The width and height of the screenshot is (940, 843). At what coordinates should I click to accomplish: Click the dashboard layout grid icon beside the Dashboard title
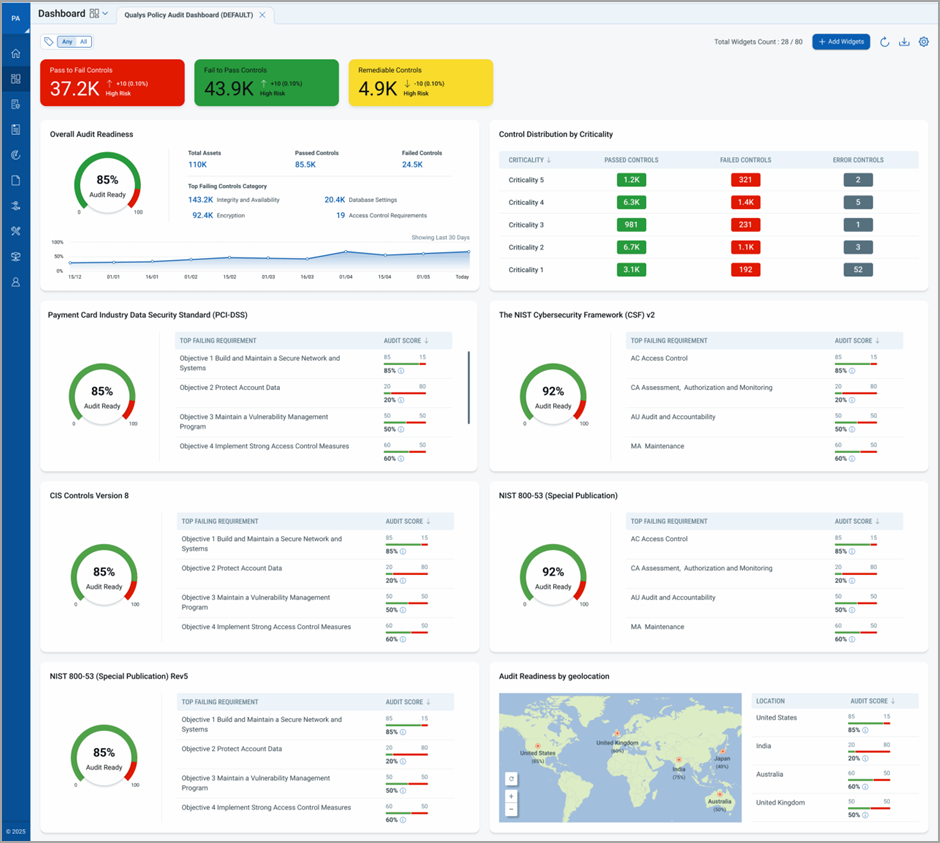click(94, 13)
